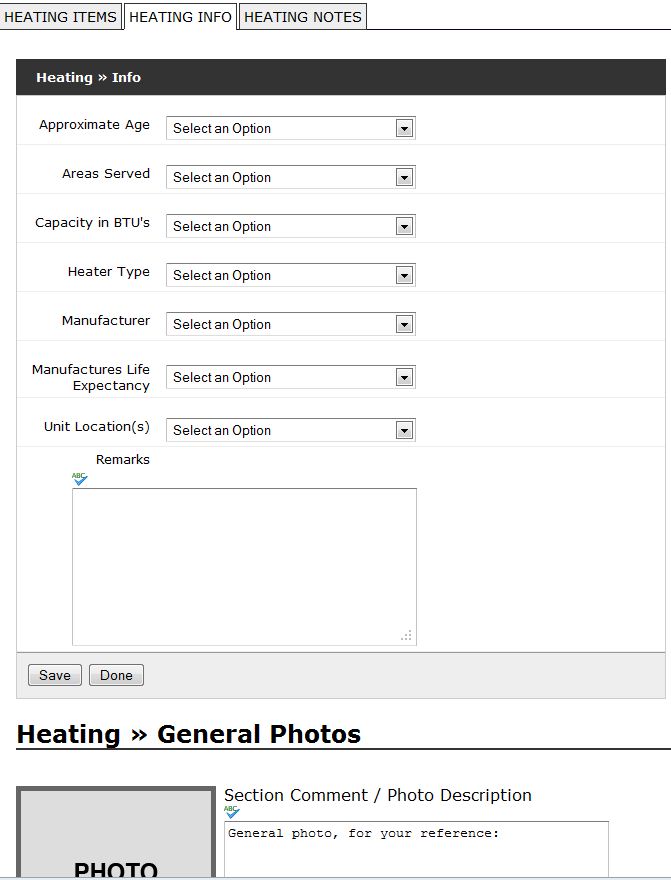671x880 pixels.
Task: Go to the HEATING NOTES tab
Action: [303, 17]
